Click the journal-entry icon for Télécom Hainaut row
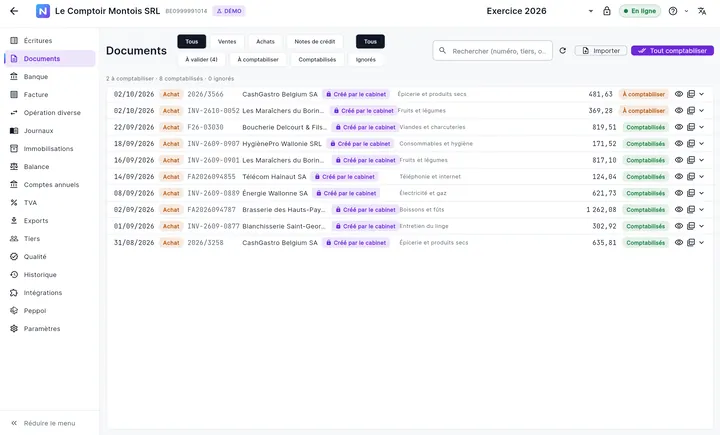Image resolution: width=720 pixels, height=435 pixels. coord(691,177)
